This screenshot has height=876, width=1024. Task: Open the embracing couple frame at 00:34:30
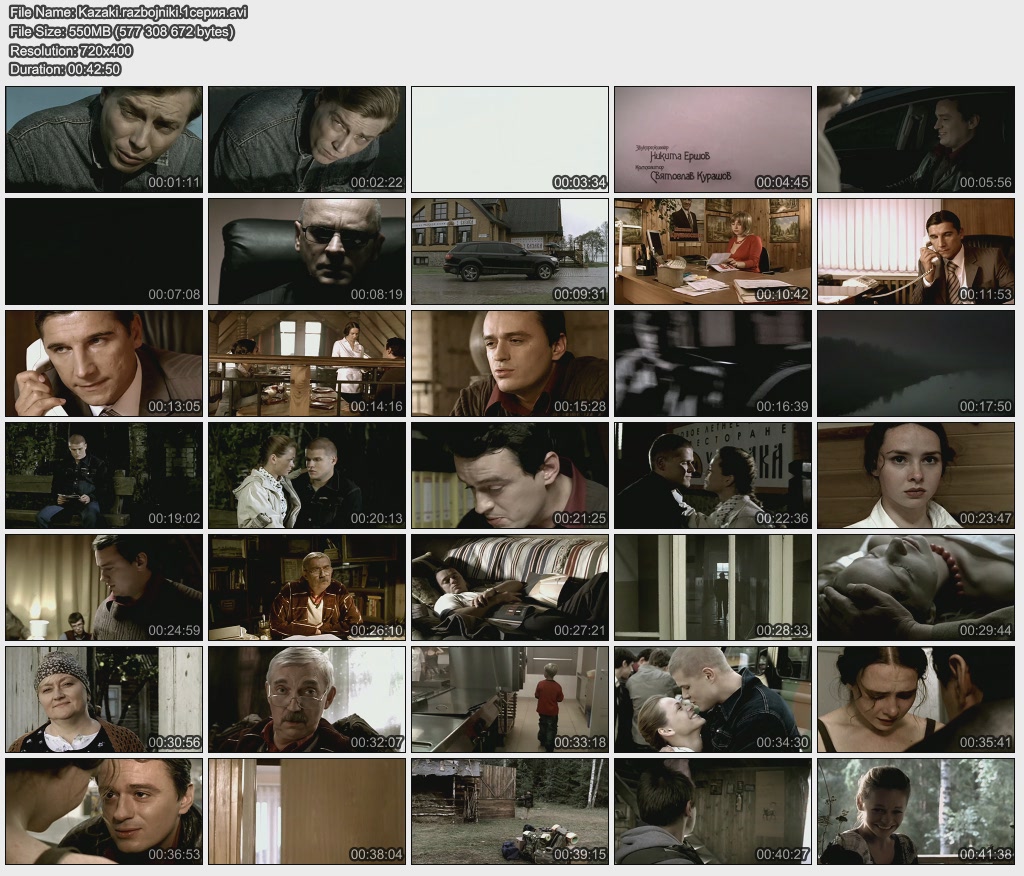(x=713, y=700)
